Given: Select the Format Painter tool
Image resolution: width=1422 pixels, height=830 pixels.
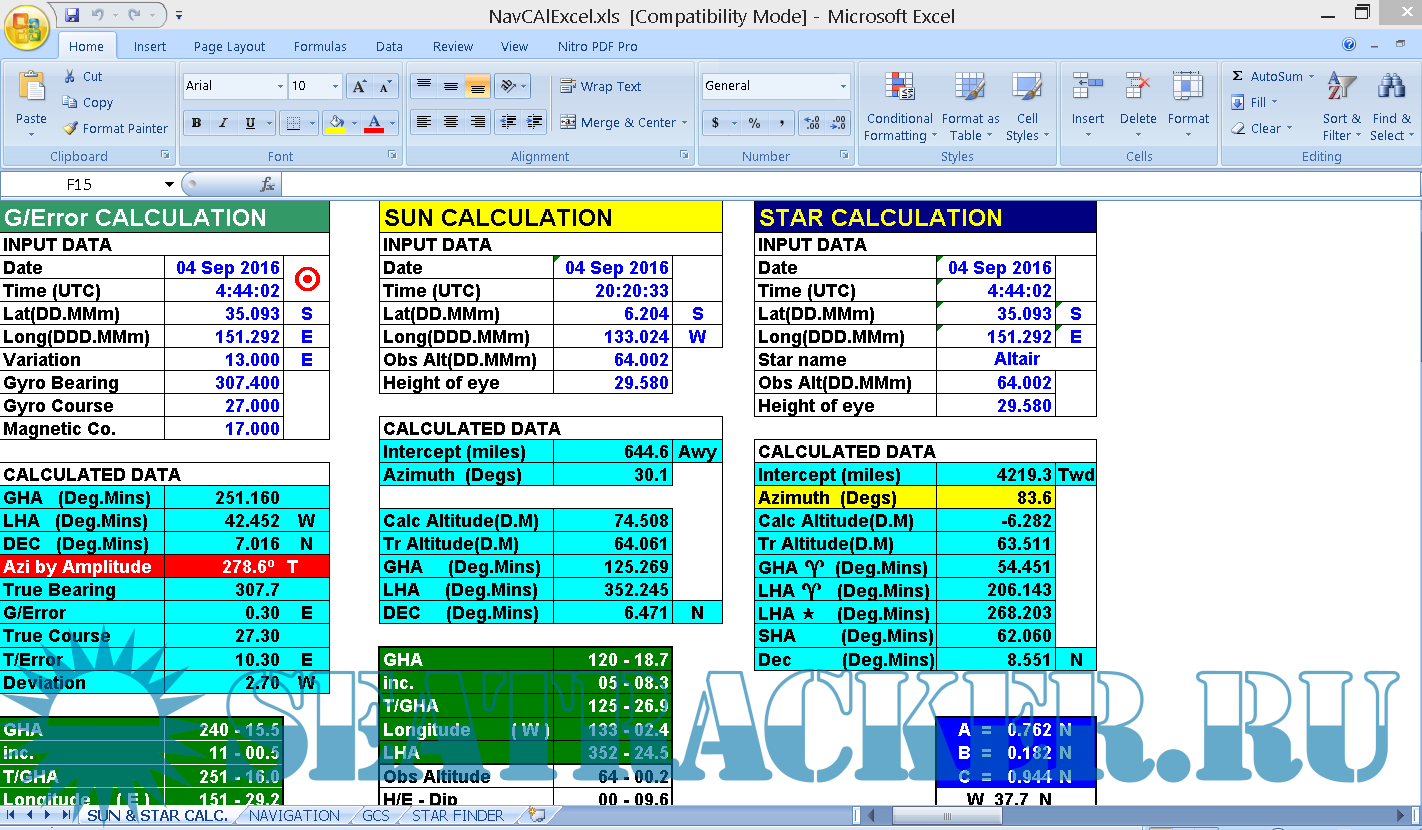Looking at the screenshot, I should pyautogui.click(x=113, y=128).
